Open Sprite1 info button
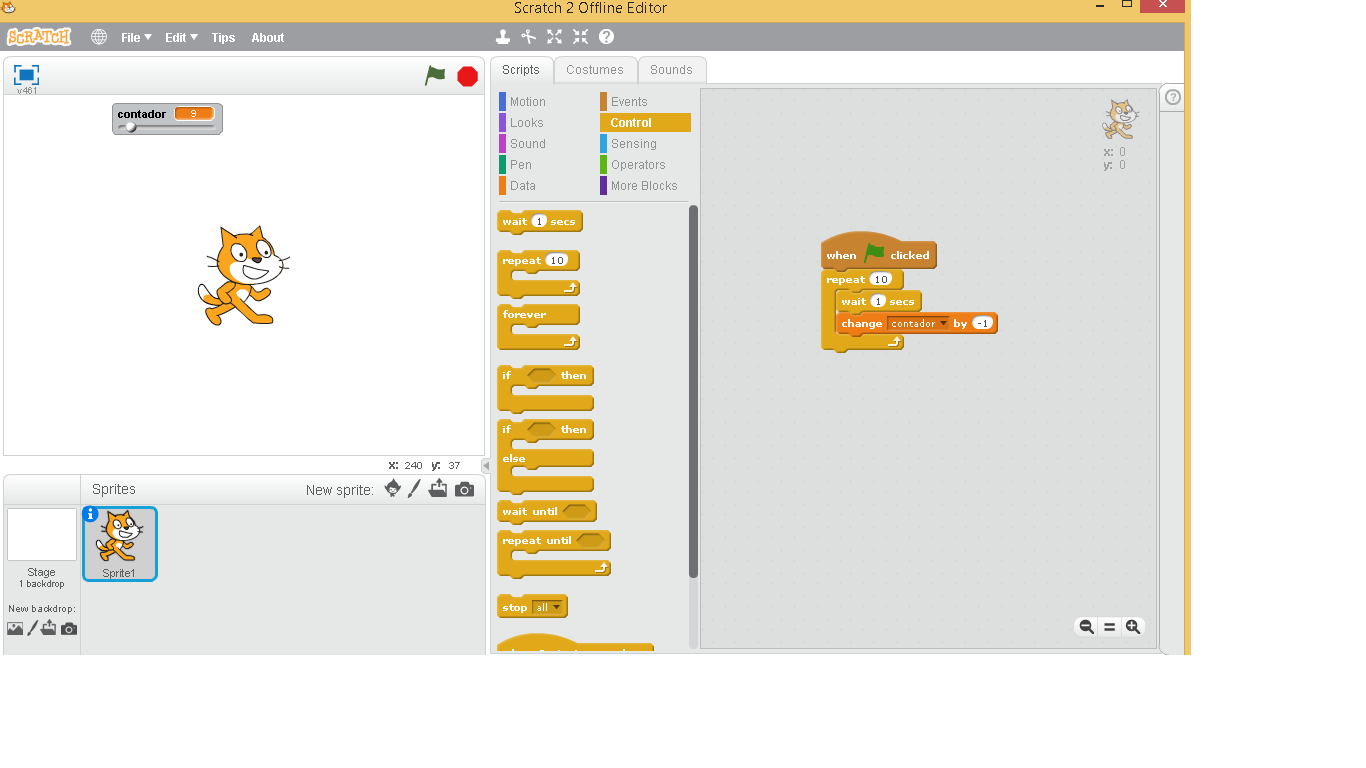The width and height of the screenshot is (1366, 768). 91,514
